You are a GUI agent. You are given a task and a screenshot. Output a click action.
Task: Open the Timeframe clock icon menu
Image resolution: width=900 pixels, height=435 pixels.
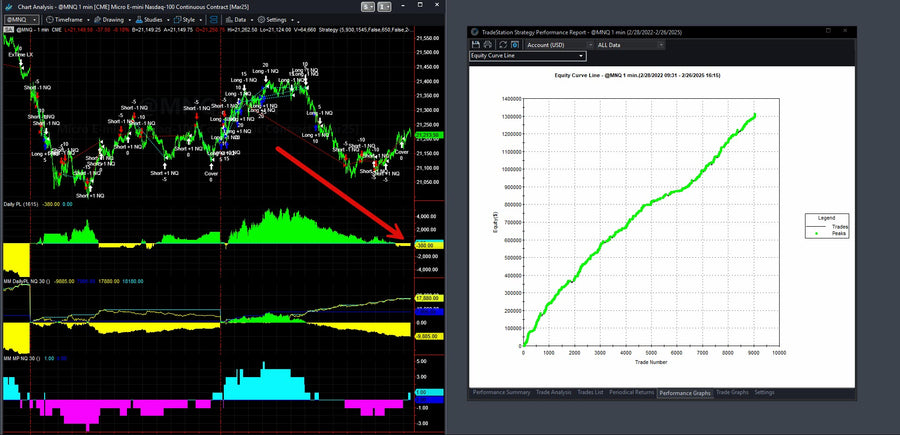tap(50, 20)
